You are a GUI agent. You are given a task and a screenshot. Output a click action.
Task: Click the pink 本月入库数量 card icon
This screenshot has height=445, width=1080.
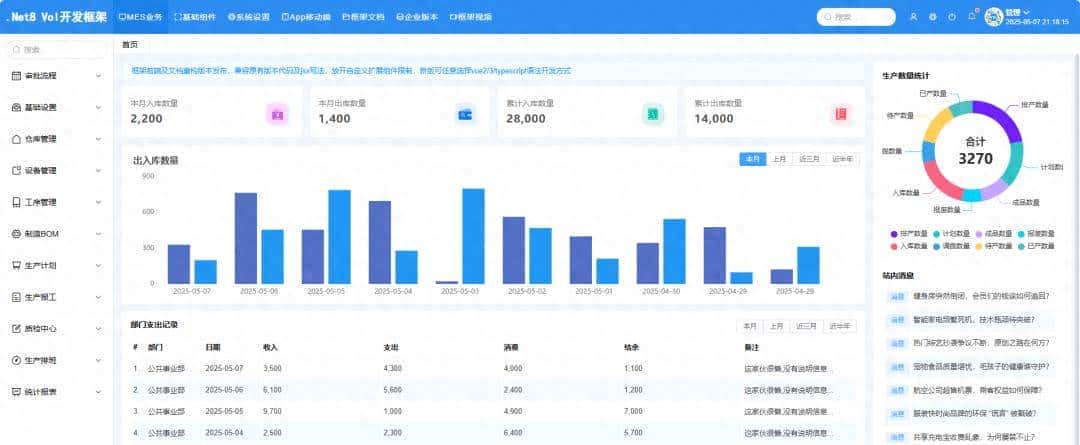click(x=277, y=114)
